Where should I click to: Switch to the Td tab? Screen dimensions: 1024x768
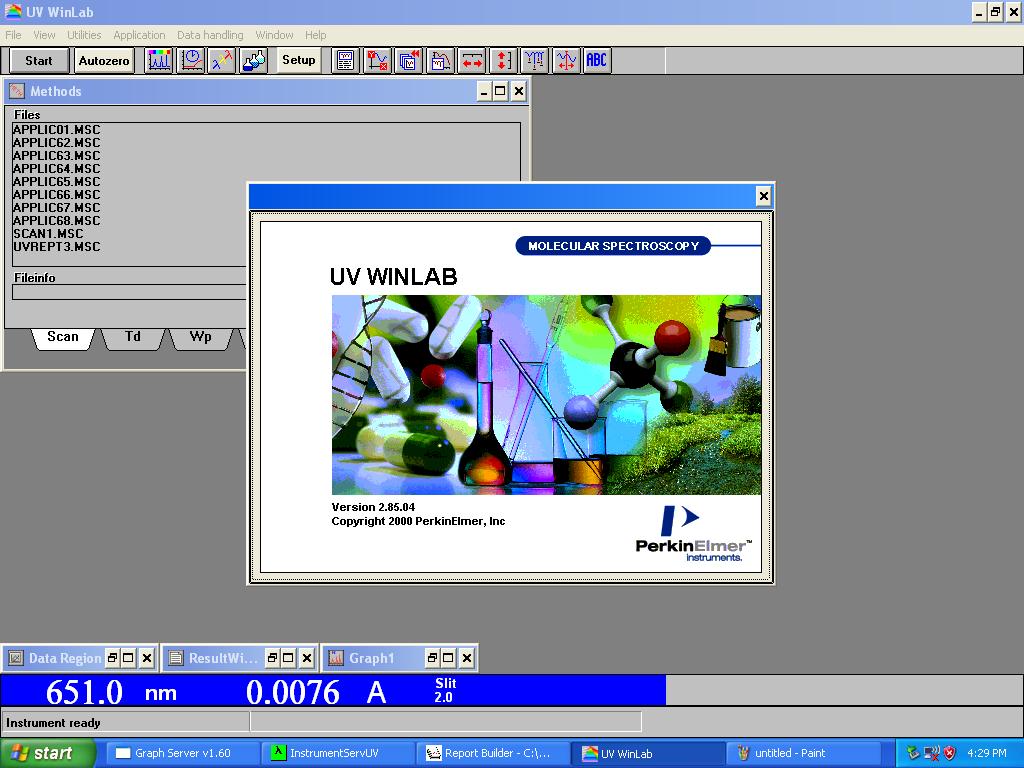[x=131, y=337]
